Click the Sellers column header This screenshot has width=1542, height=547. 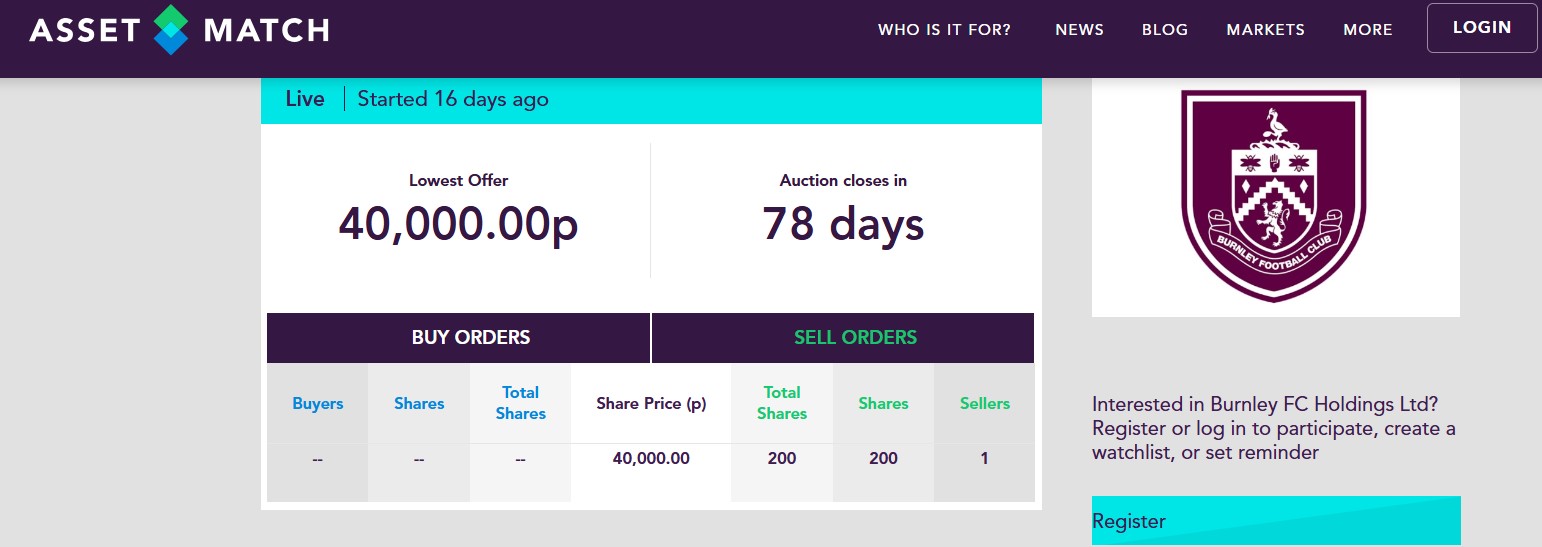click(x=984, y=404)
